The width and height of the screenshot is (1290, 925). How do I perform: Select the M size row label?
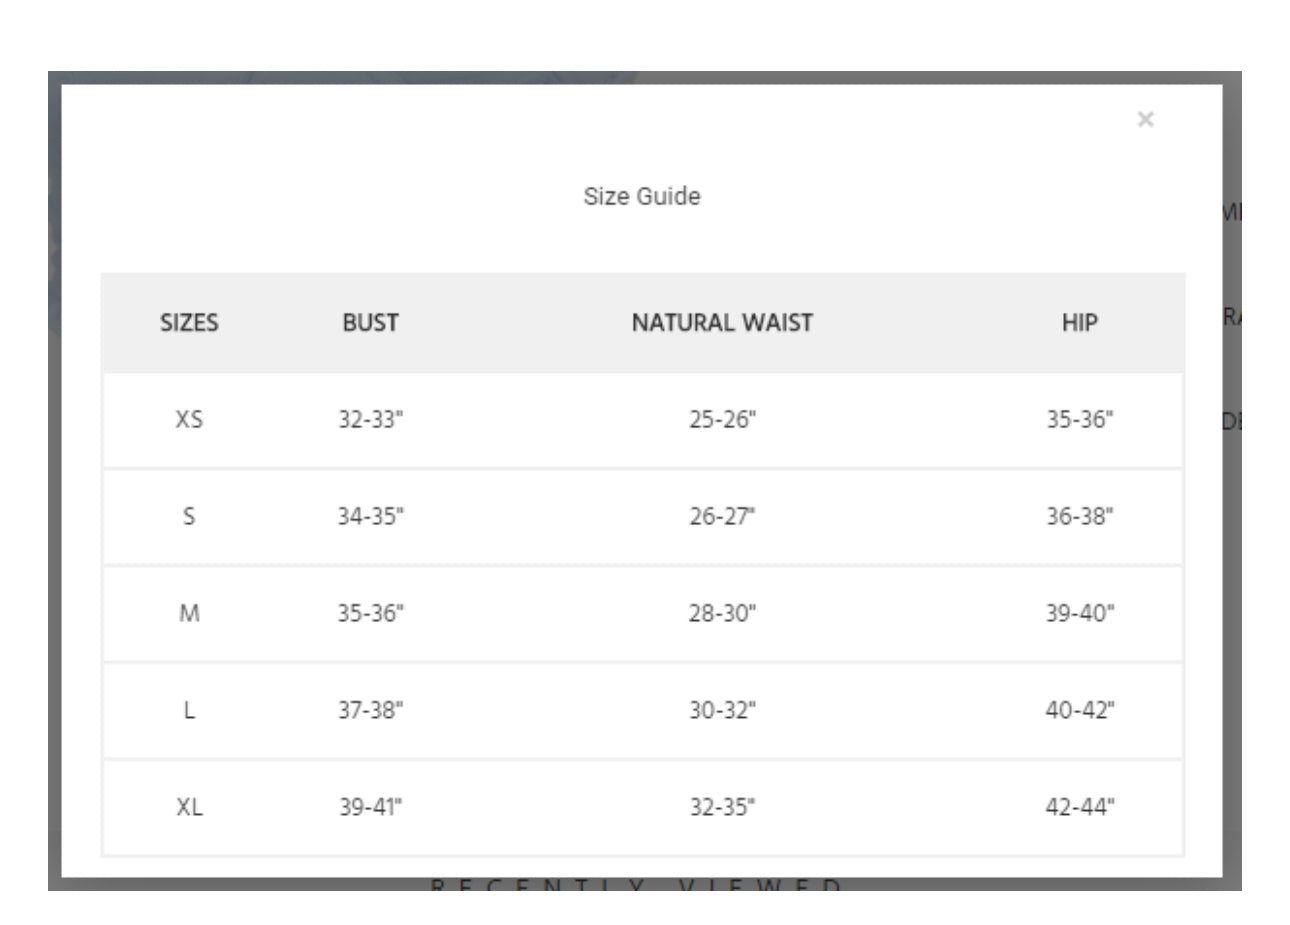click(189, 613)
